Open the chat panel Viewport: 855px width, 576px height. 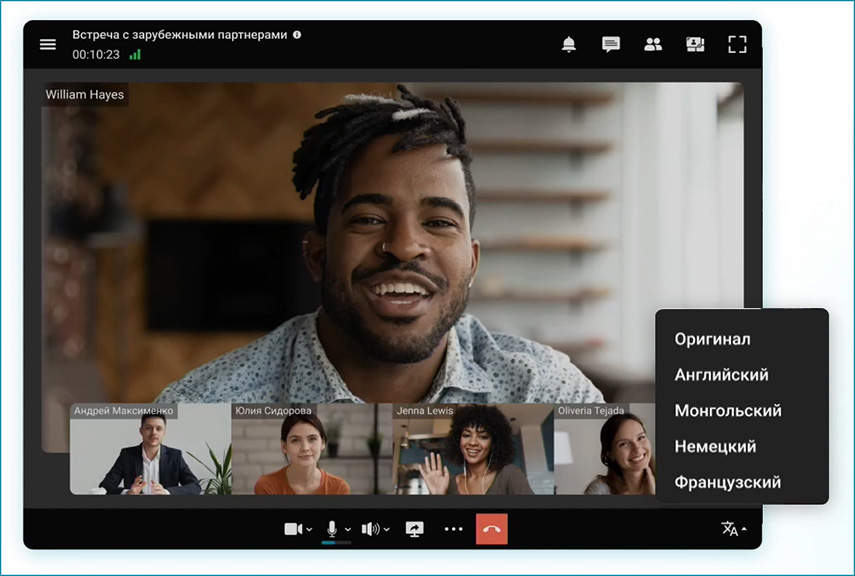coord(611,44)
